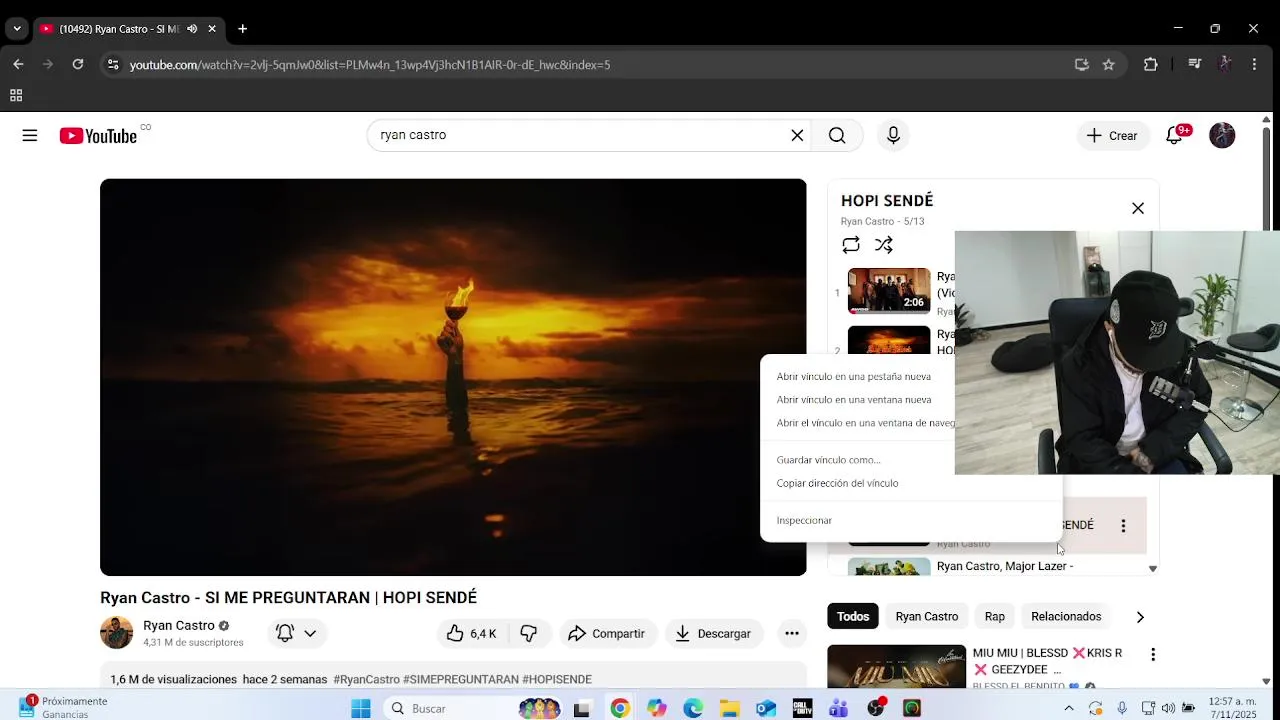
Task: Mute the tab via speaker icon
Action: coord(192,29)
